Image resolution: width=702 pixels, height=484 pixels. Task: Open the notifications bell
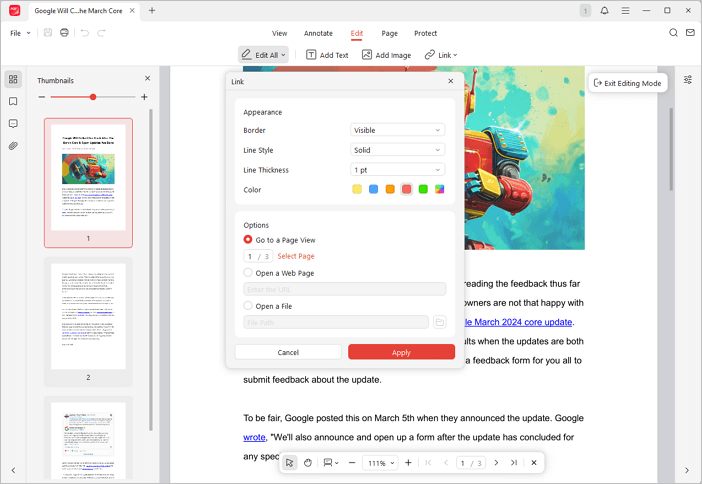(x=604, y=10)
